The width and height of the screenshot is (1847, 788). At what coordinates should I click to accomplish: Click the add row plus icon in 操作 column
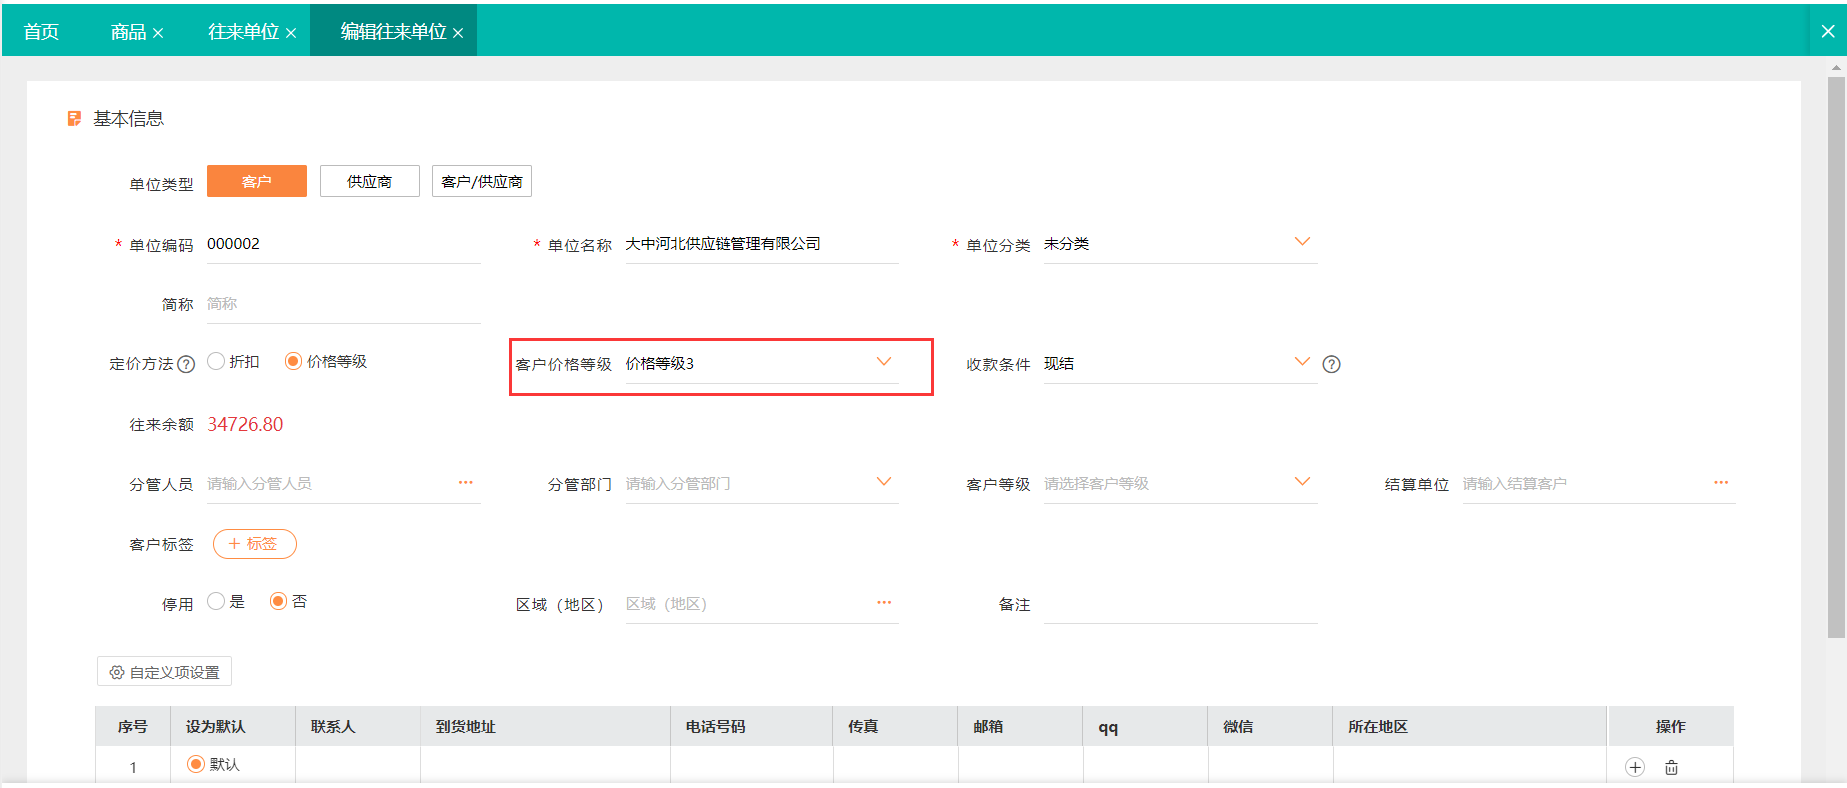click(1635, 767)
